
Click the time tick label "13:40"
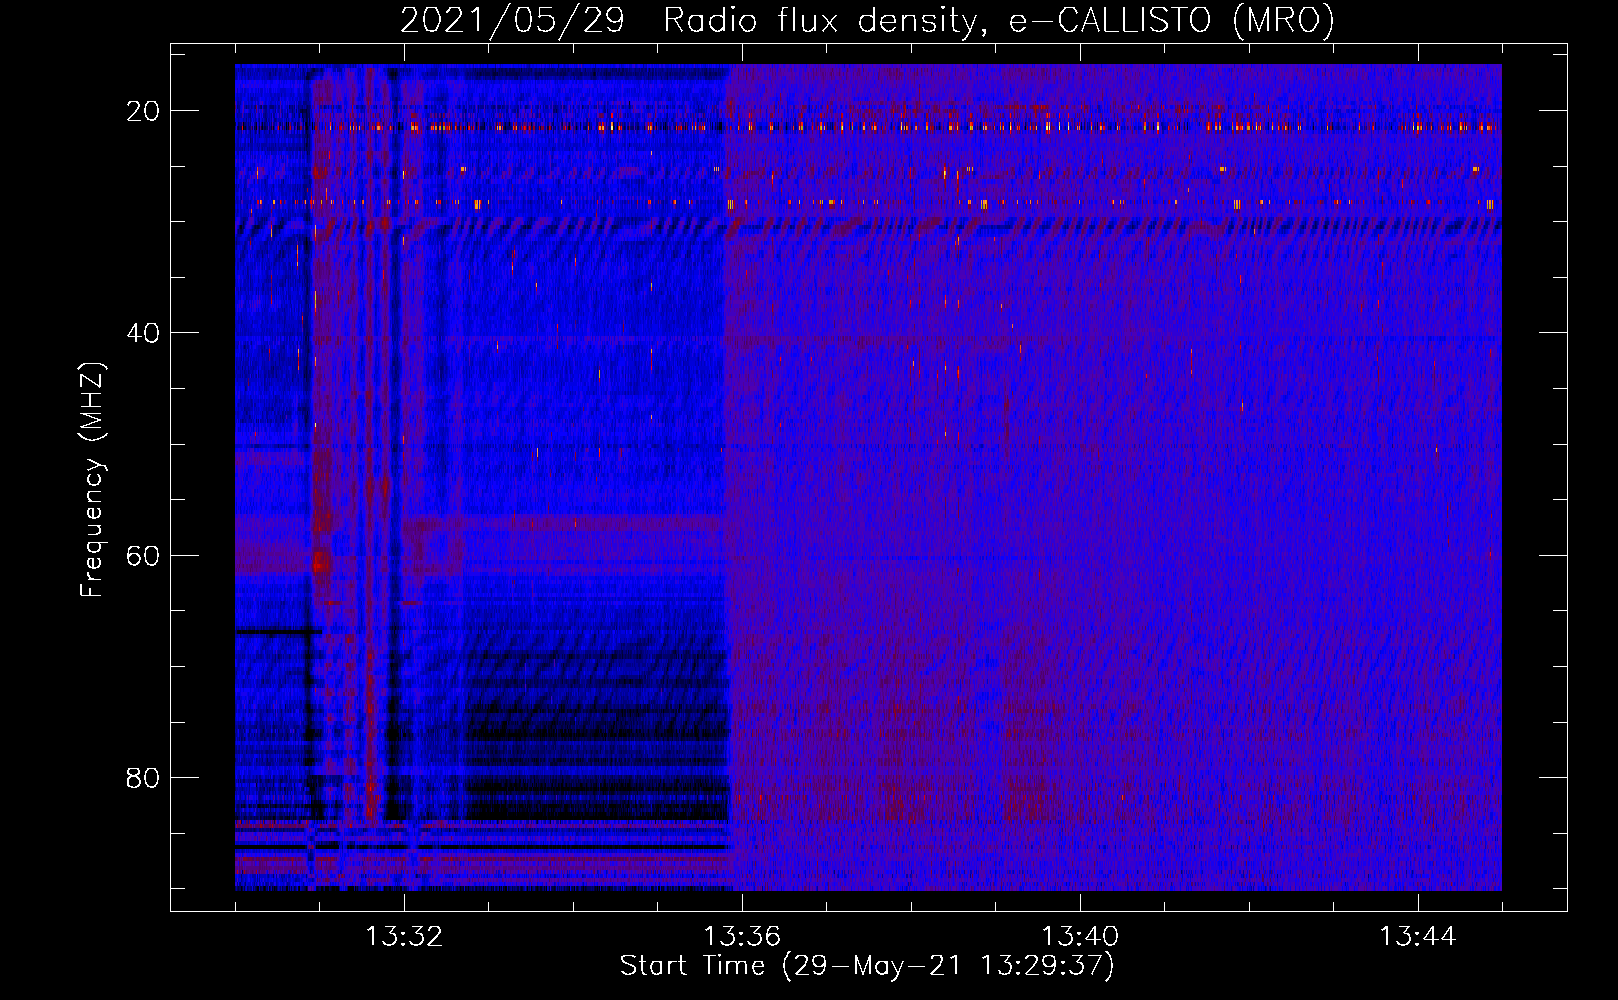click(x=1080, y=937)
